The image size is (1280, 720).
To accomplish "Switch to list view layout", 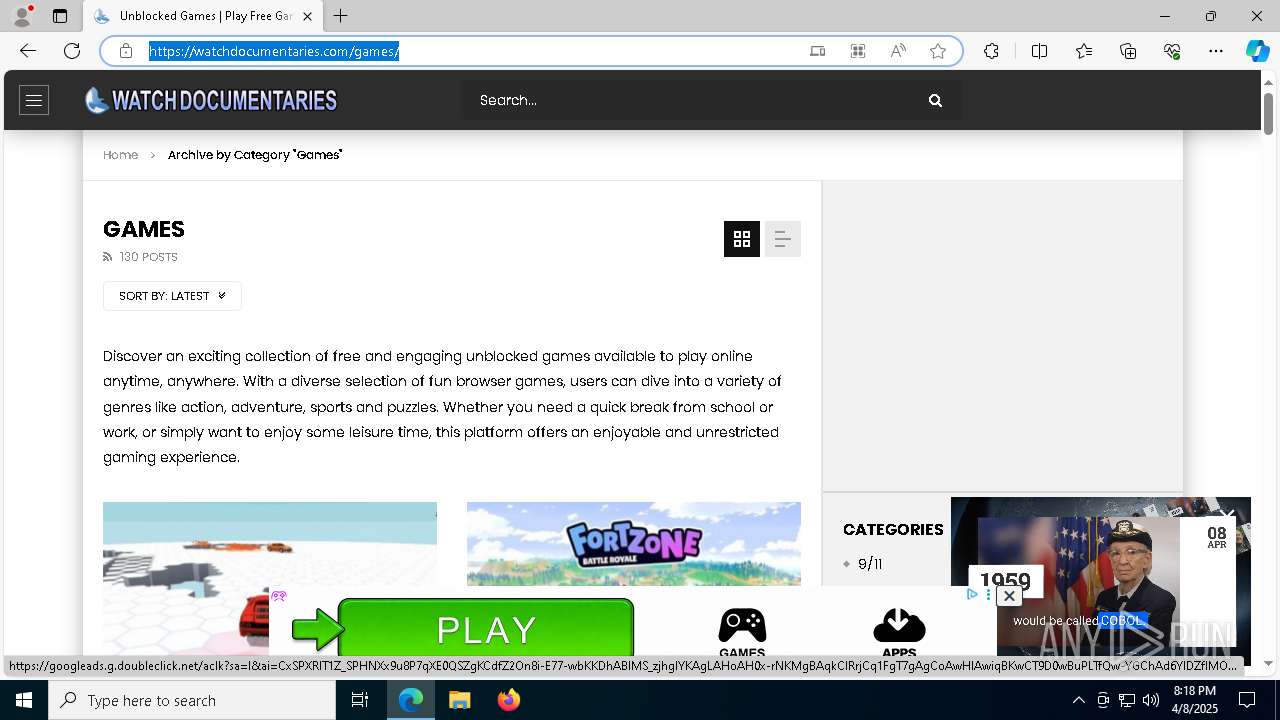I will coord(783,239).
